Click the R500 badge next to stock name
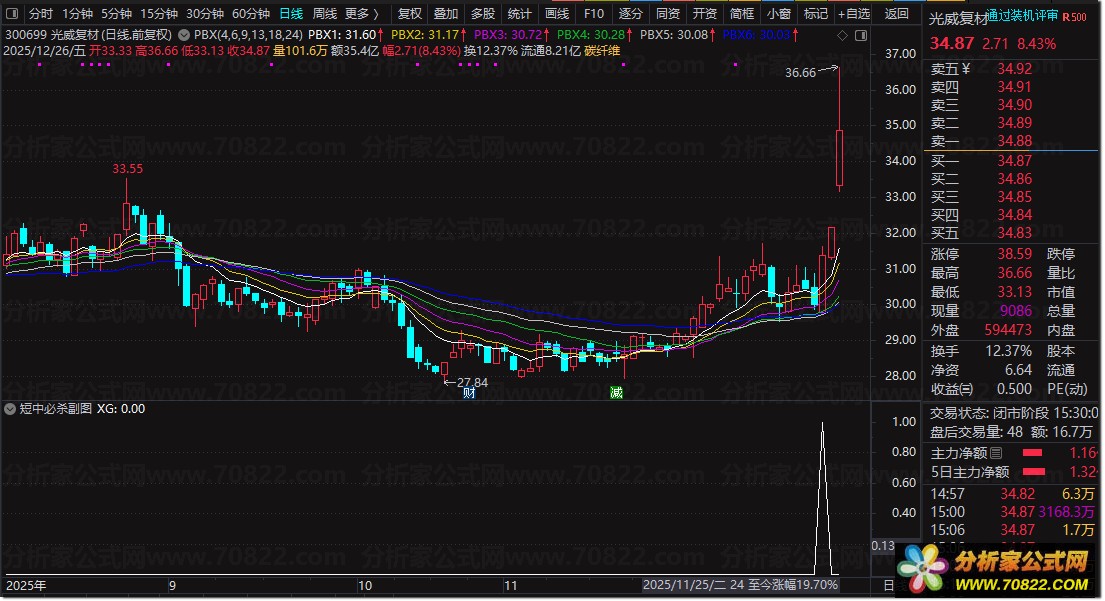 pos(1075,17)
